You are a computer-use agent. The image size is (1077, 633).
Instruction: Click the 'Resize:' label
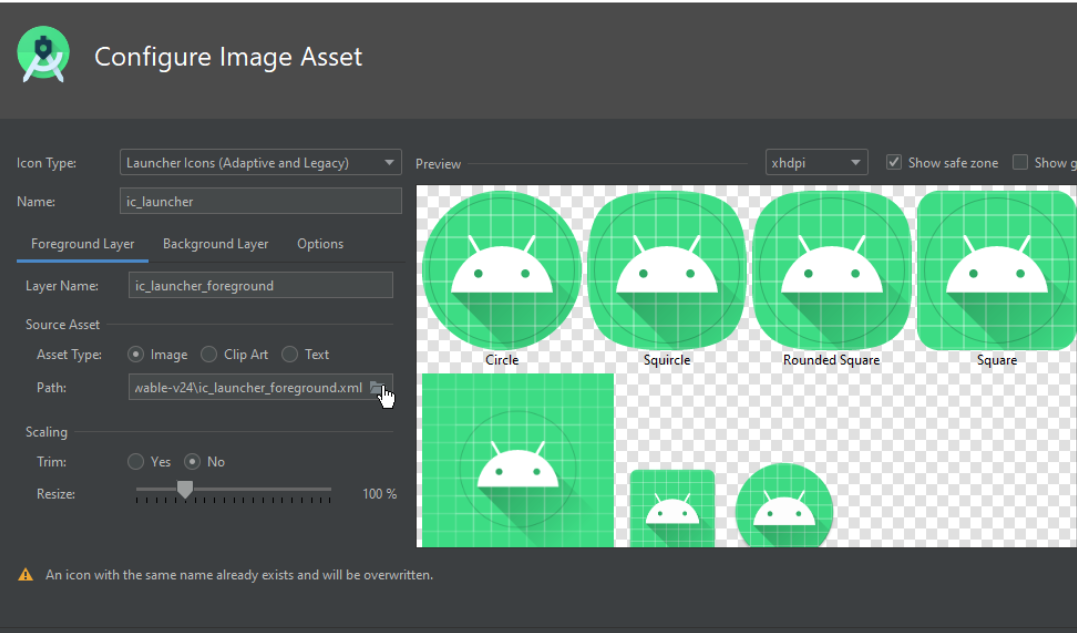pyautogui.click(x=56, y=494)
